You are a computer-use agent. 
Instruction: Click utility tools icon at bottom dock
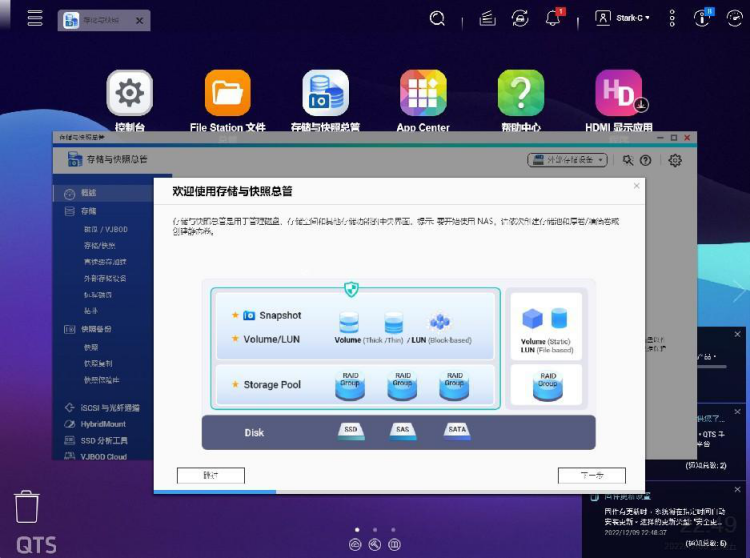pyautogui.click(x=375, y=545)
